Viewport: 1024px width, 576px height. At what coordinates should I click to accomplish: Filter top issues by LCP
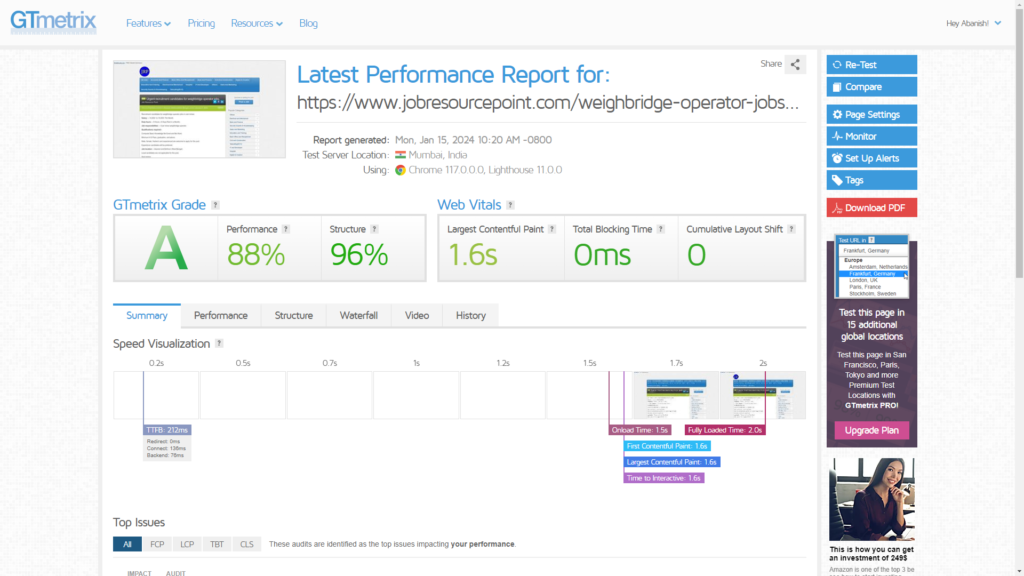(x=187, y=544)
